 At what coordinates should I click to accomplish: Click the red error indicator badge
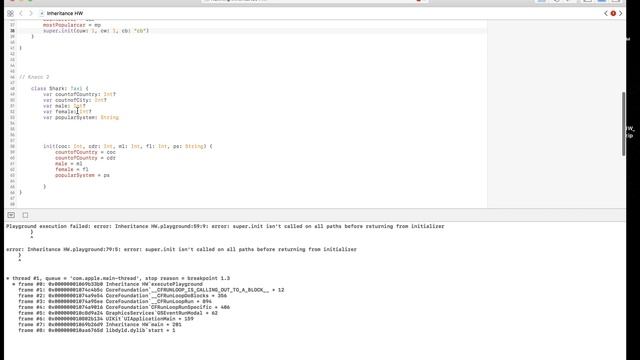point(613,13)
